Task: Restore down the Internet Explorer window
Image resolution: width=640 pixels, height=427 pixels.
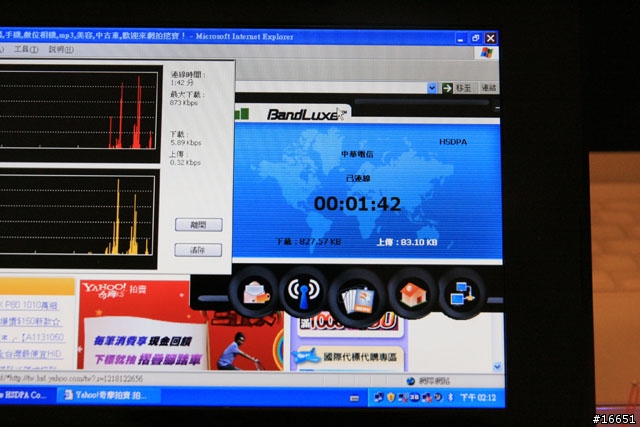Action: (475, 38)
